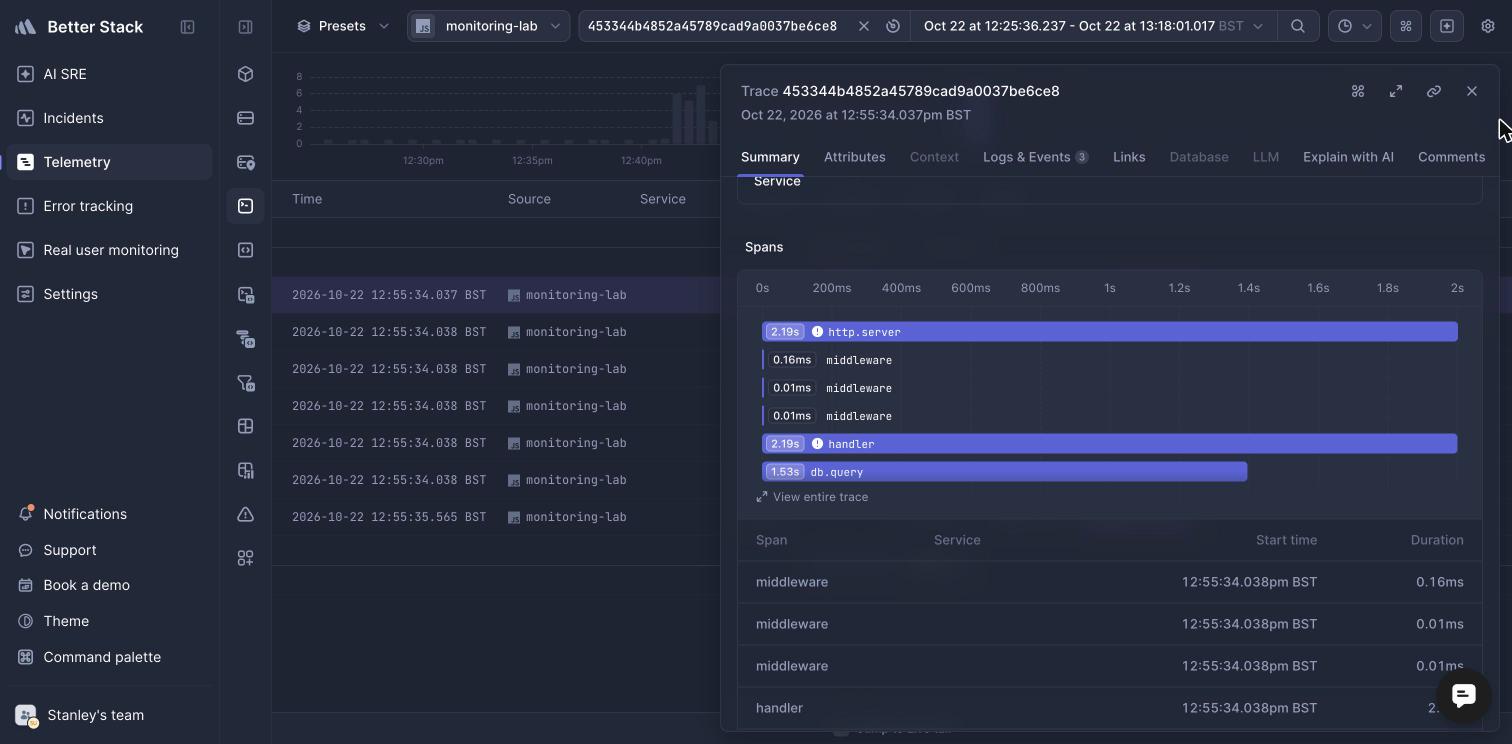This screenshot has width=1512, height=744.
Task: Open the top-right gear settings icon
Action: [1488, 26]
